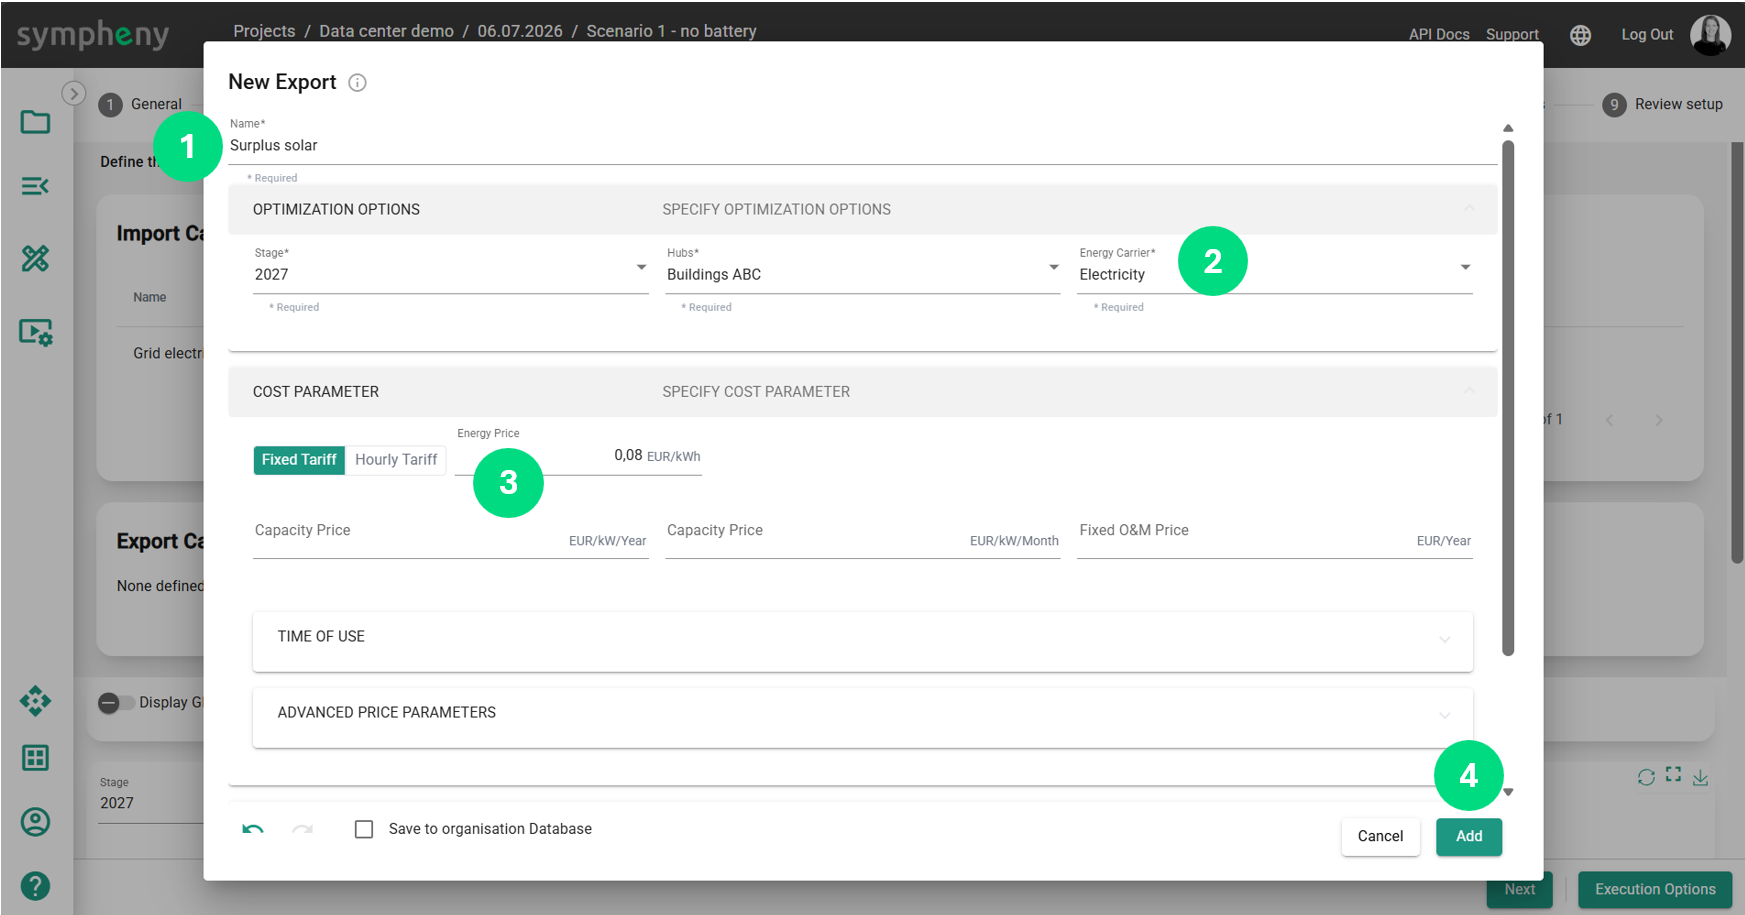Open the execution settings icon in sidebar
This screenshot has height=915, width=1745.
tap(36, 332)
